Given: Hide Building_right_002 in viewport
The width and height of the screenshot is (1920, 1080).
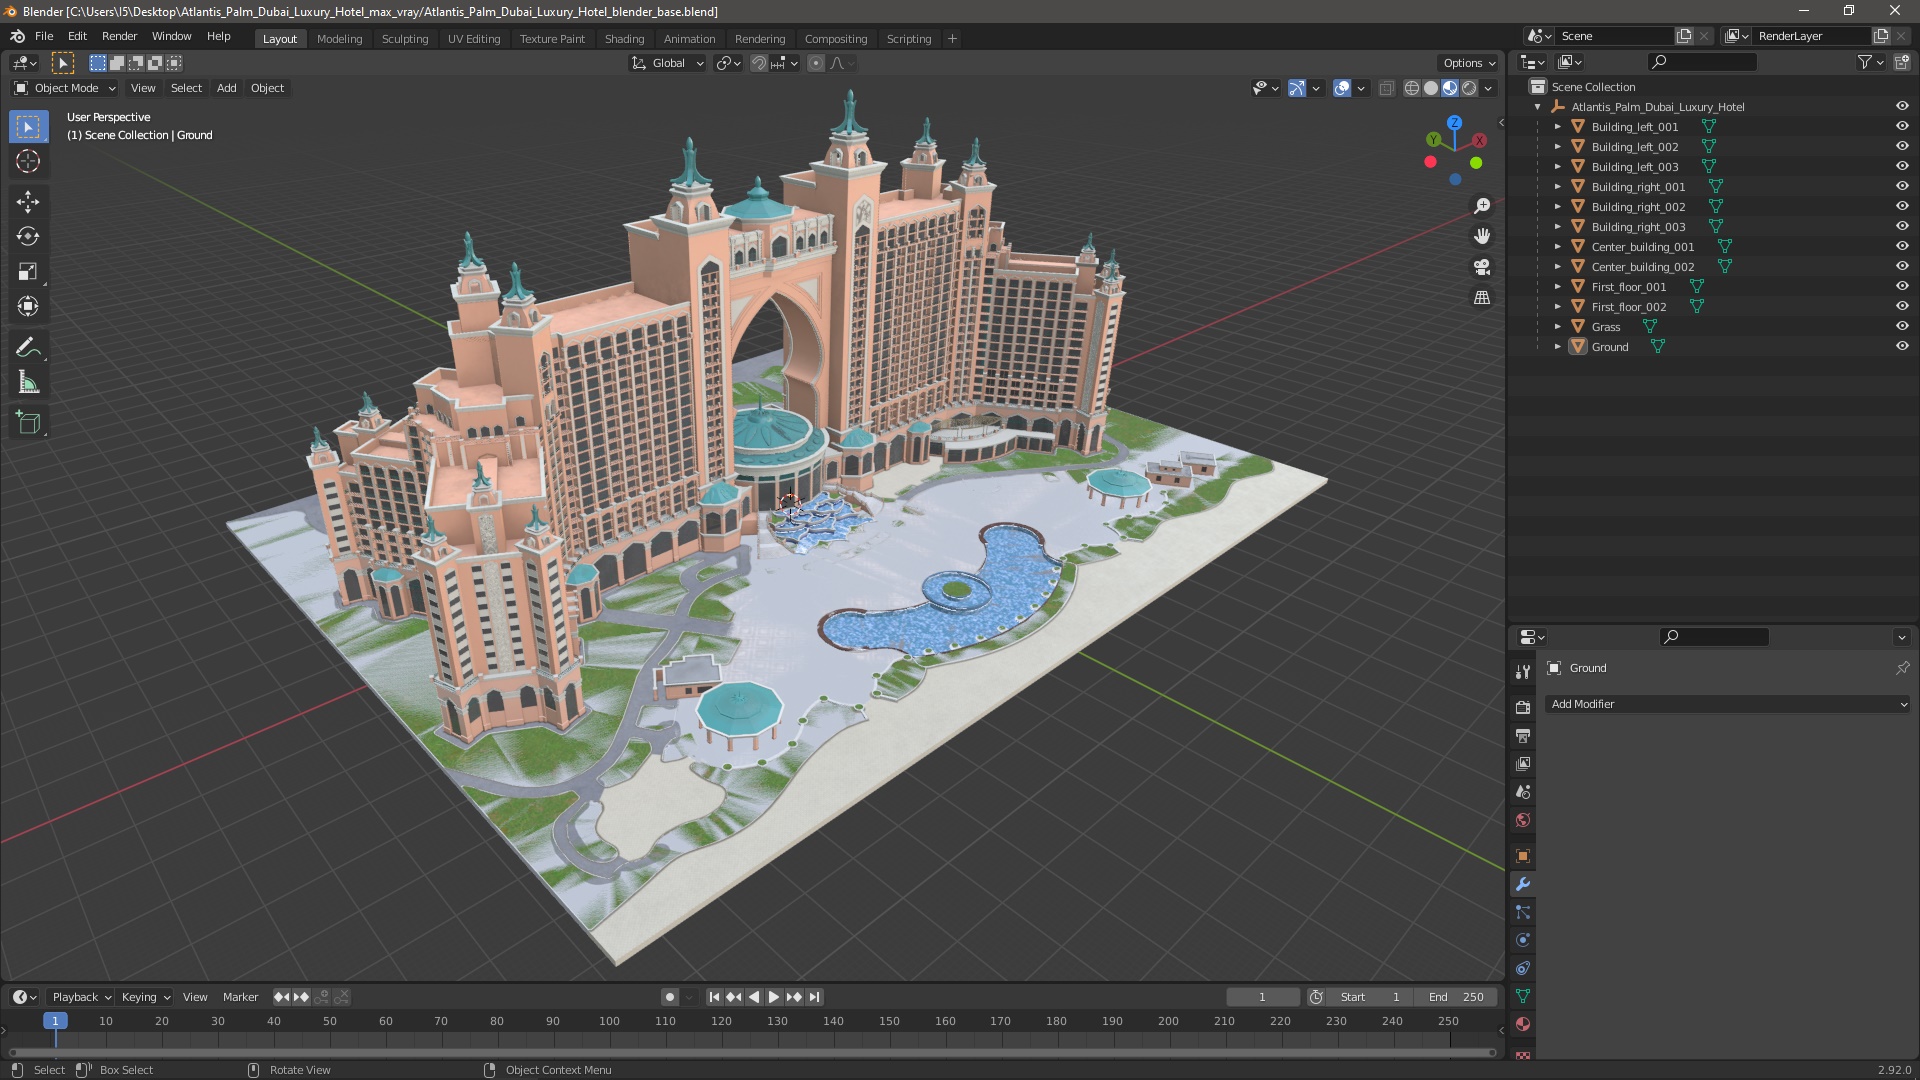Looking at the screenshot, I should click(1902, 207).
